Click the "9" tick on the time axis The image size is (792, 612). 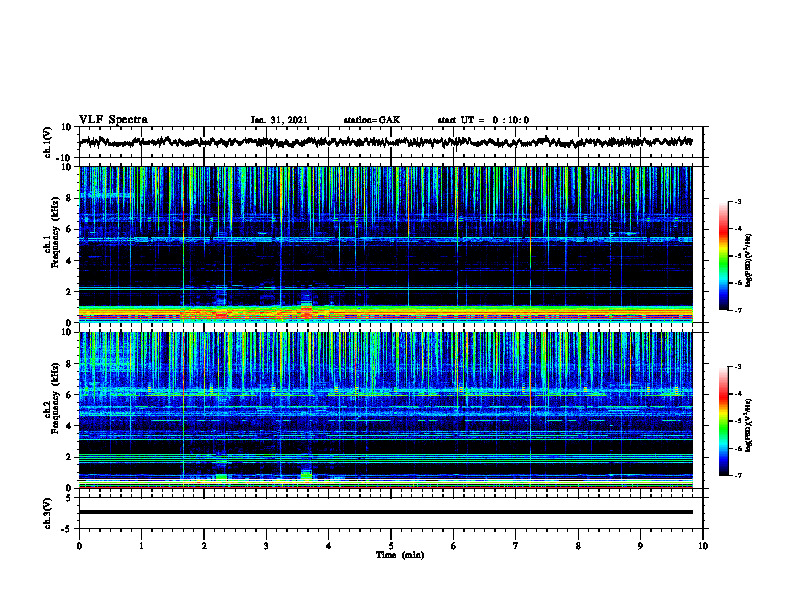[640, 546]
